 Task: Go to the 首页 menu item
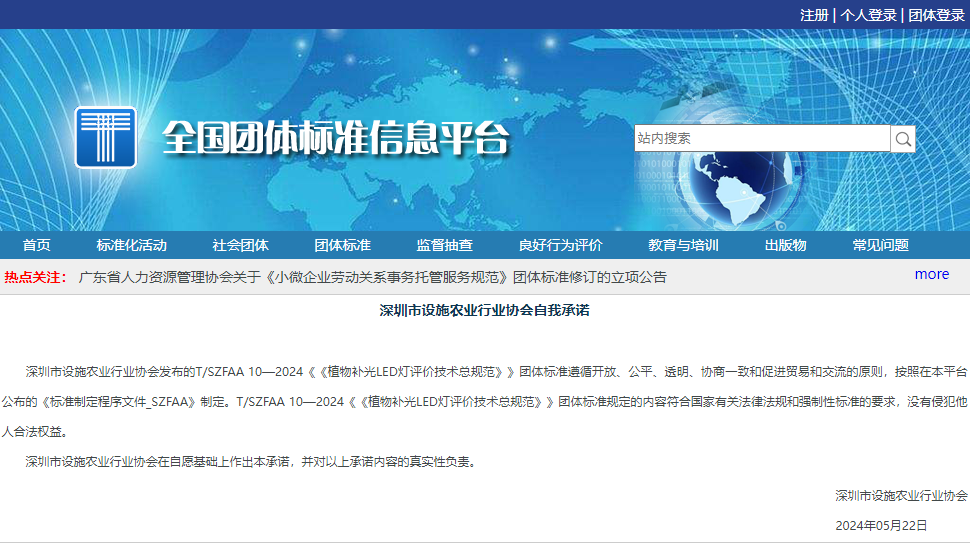tap(37, 245)
